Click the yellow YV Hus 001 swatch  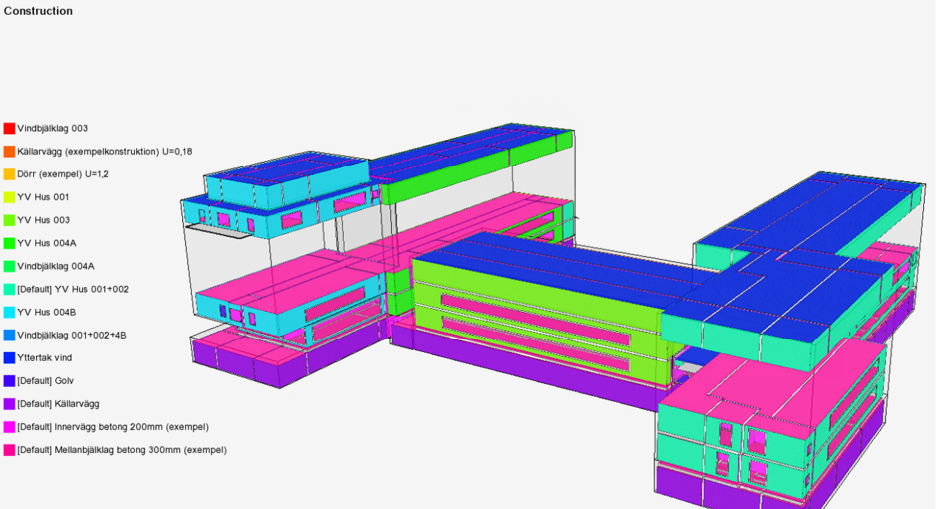9,197
